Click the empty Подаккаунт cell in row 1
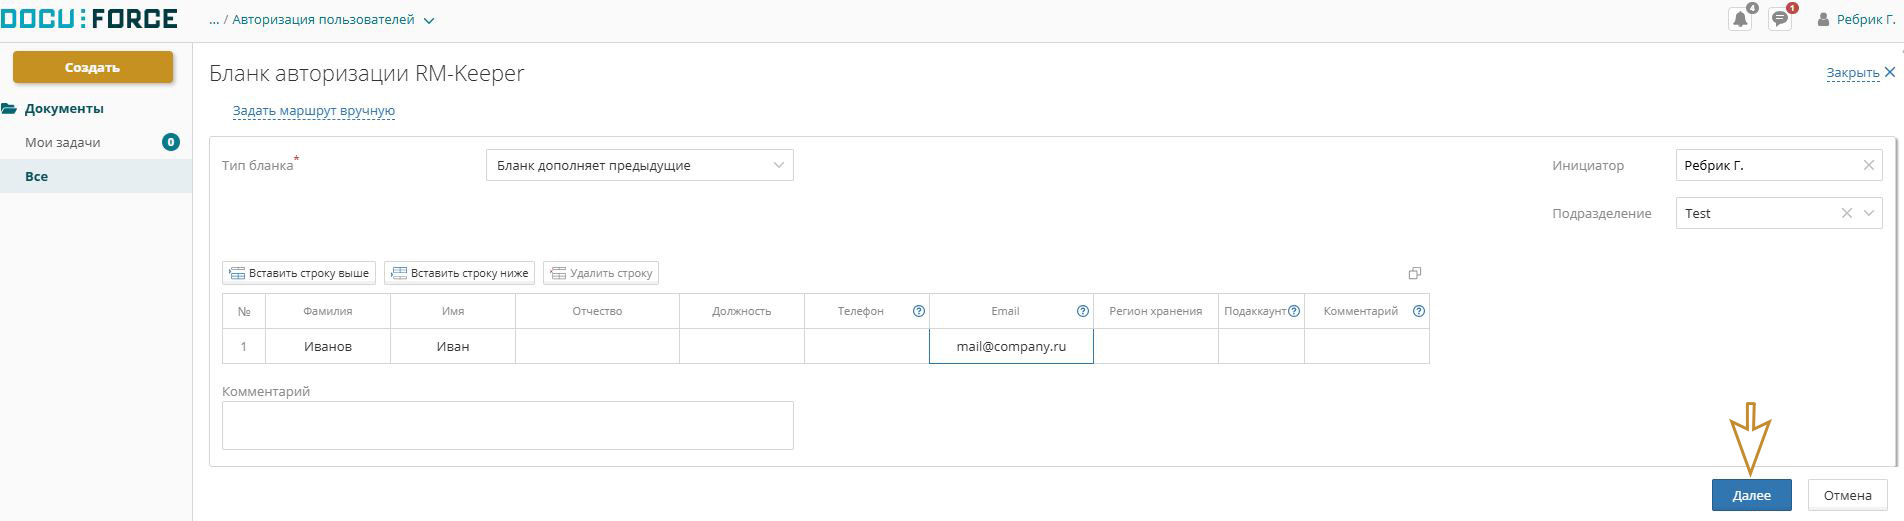This screenshot has width=1904, height=521. tap(1261, 346)
